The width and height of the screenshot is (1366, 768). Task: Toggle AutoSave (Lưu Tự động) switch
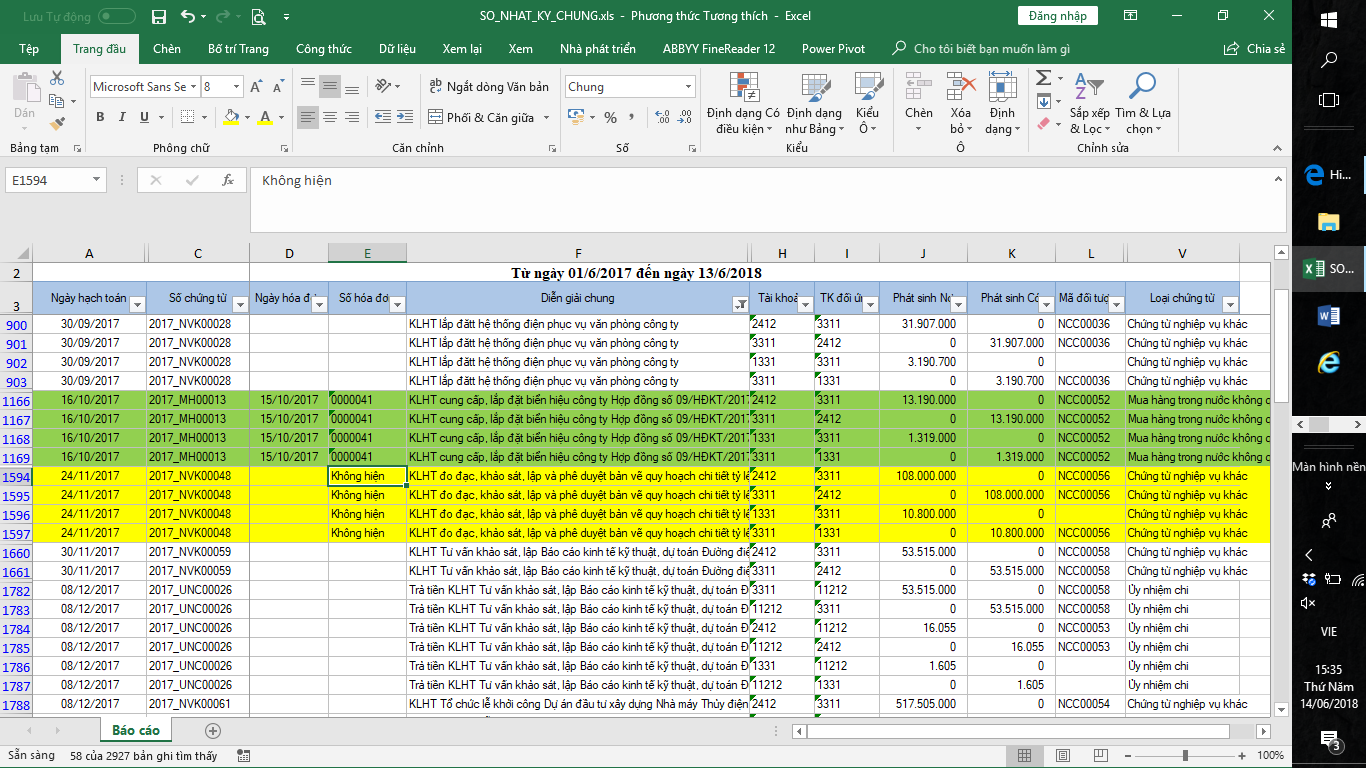(x=117, y=16)
